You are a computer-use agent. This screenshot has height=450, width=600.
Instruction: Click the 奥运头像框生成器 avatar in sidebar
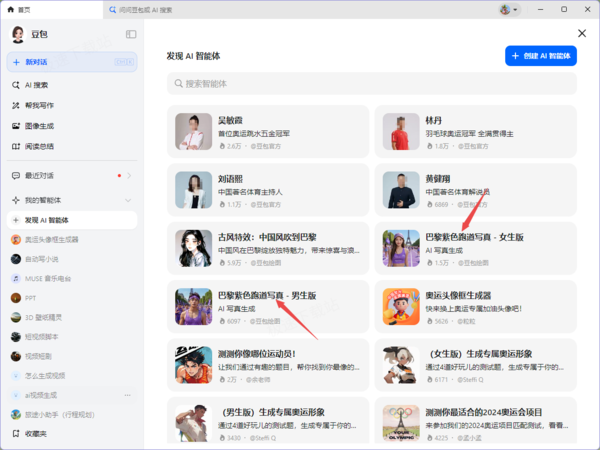pyautogui.click(x=16, y=240)
